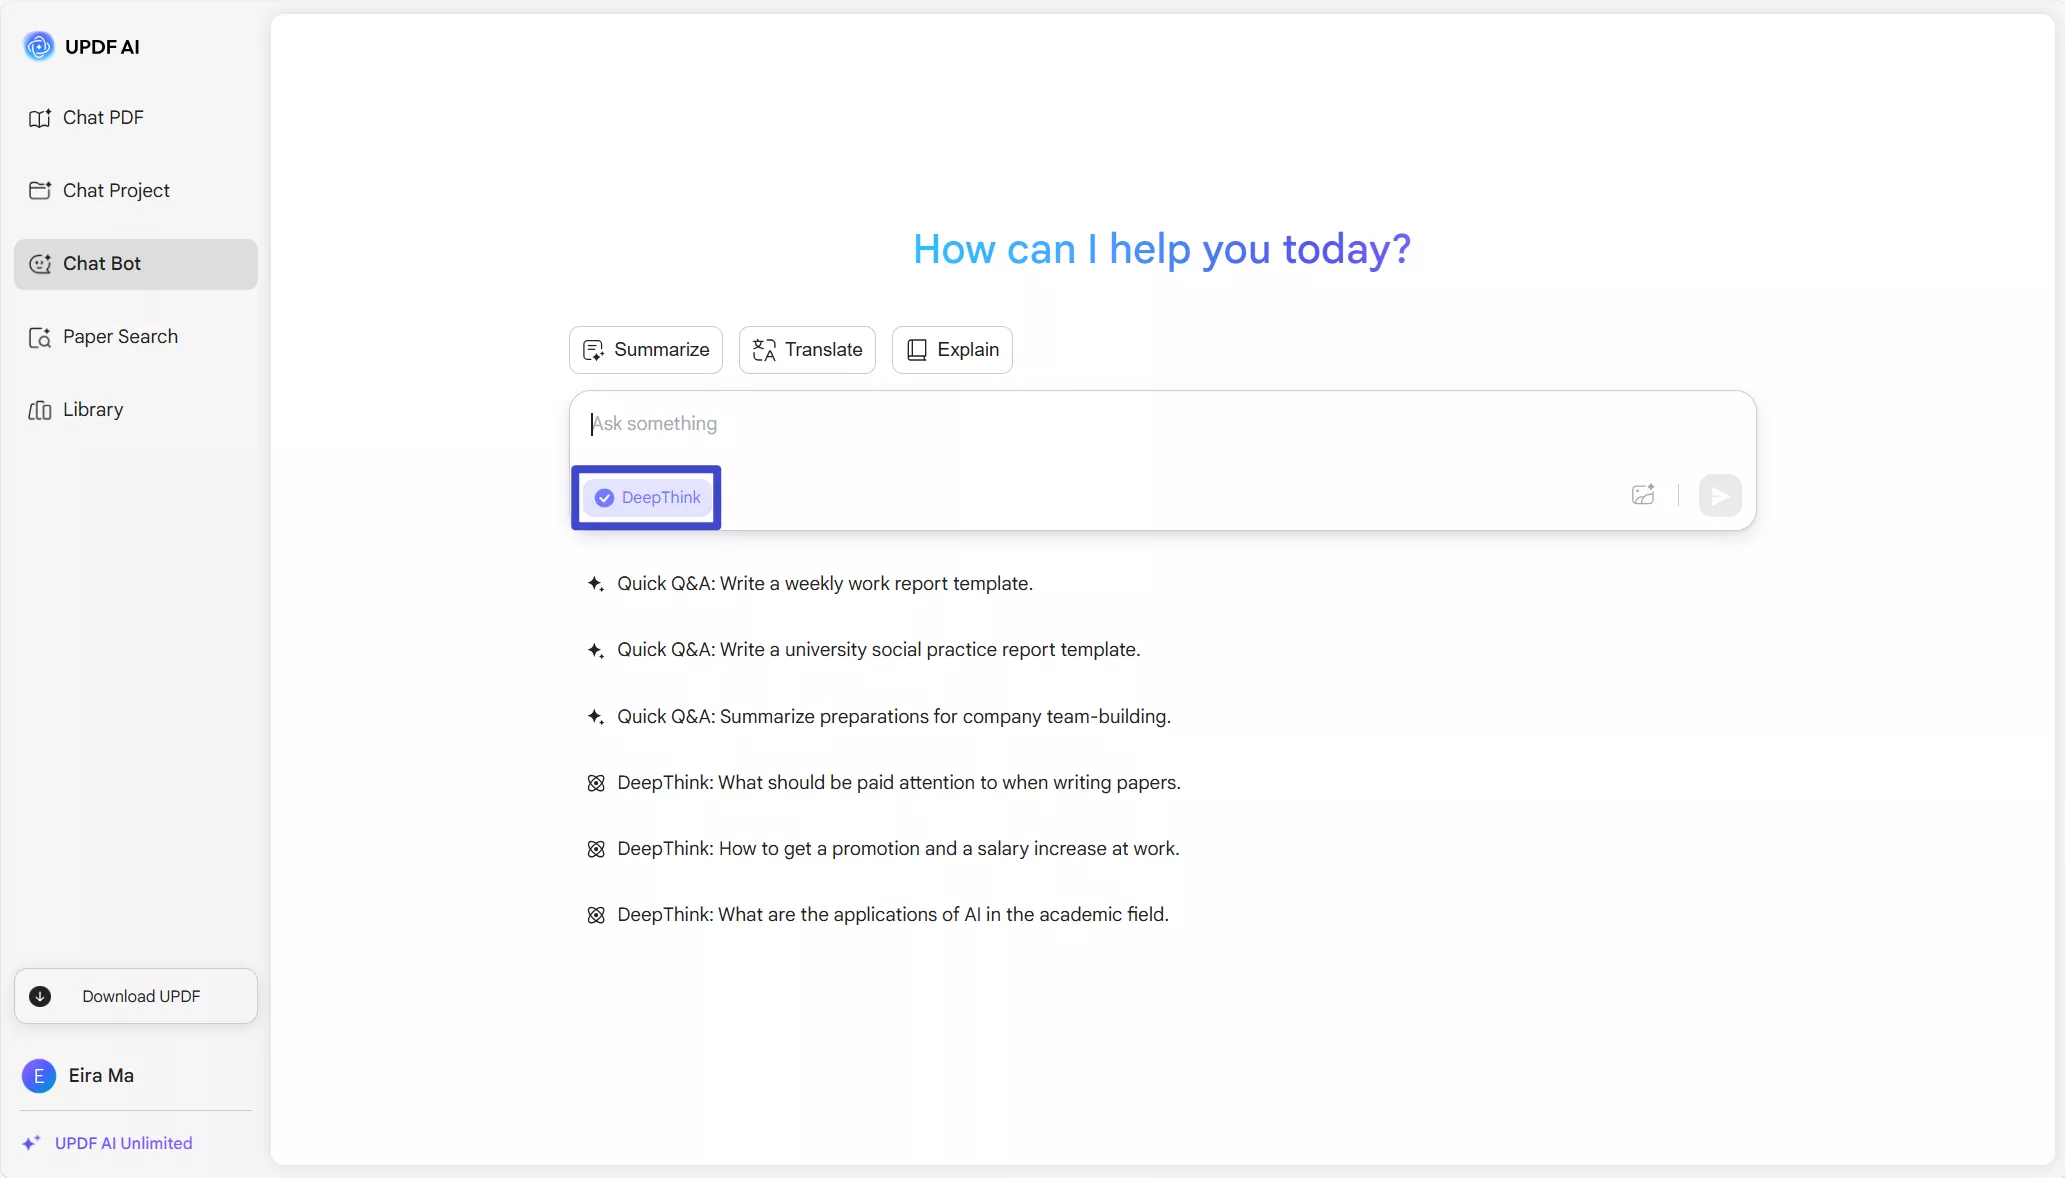
Task: Choose the university social practice report prompt
Action: (x=878, y=650)
